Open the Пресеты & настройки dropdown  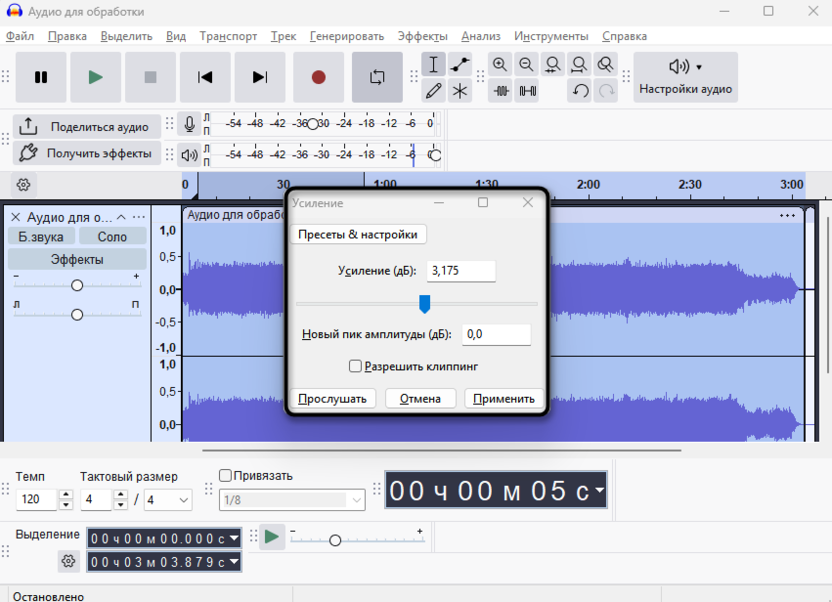tap(358, 234)
